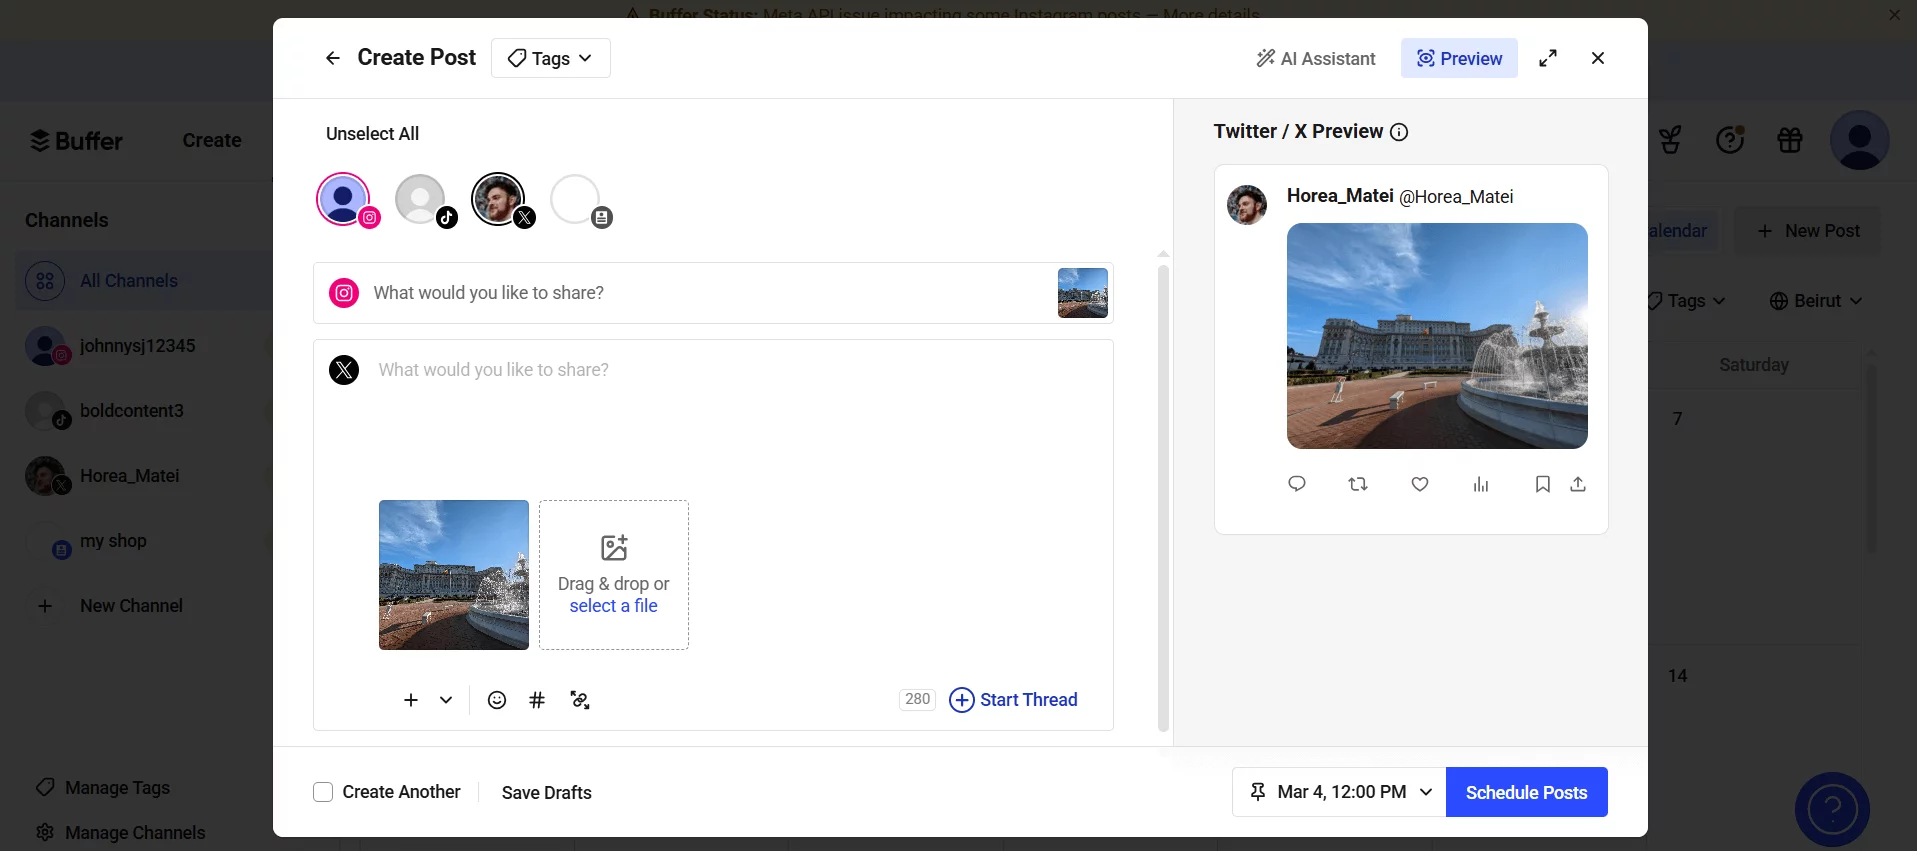Close the Create Post dialog
The image size is (1917, 851).
coord(1598,58)
